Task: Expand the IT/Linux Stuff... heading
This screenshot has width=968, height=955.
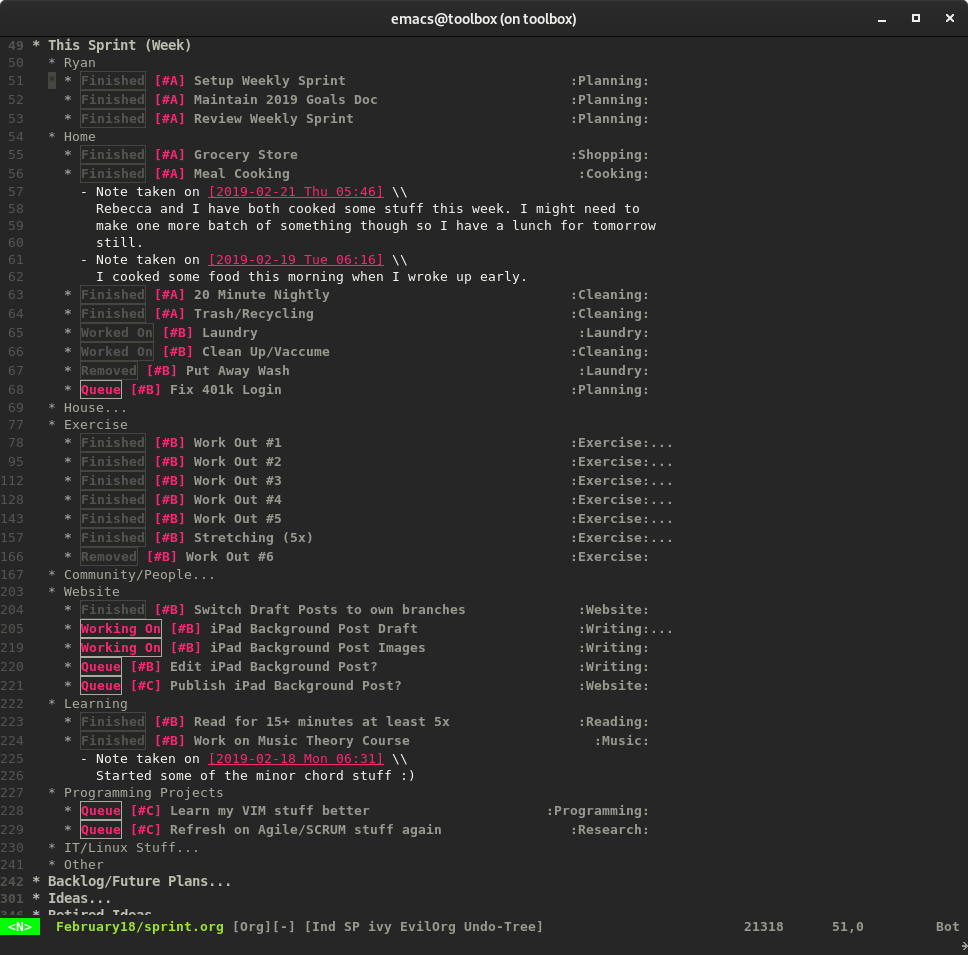Action: point(131,848)
